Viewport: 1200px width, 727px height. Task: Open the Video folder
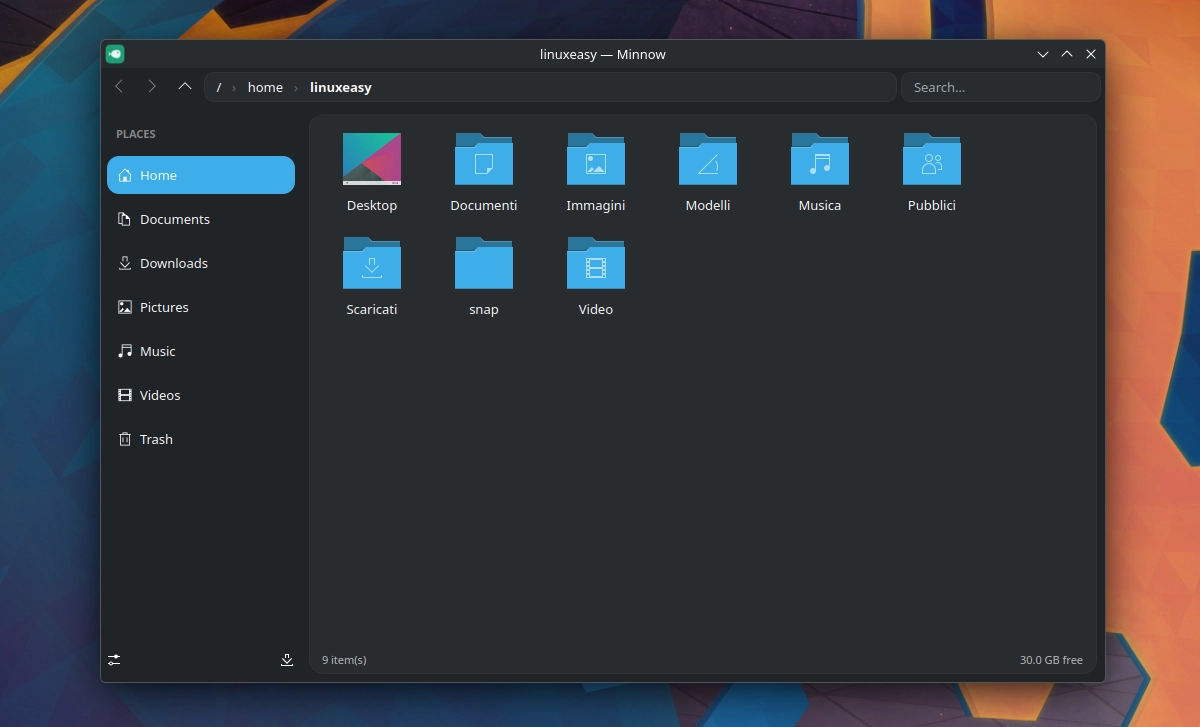[x=596, y=276]
